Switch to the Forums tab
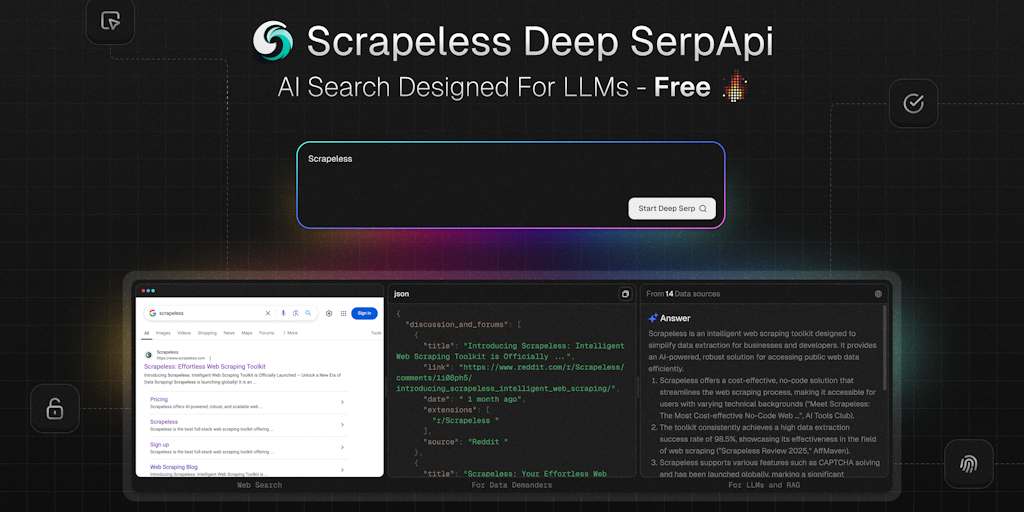 [x=266, y=333]
